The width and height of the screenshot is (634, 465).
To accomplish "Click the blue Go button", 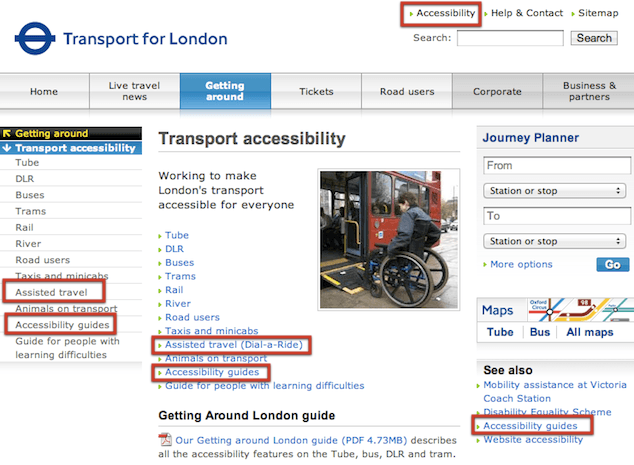I will pyautogui.click(x=613, y=264).
